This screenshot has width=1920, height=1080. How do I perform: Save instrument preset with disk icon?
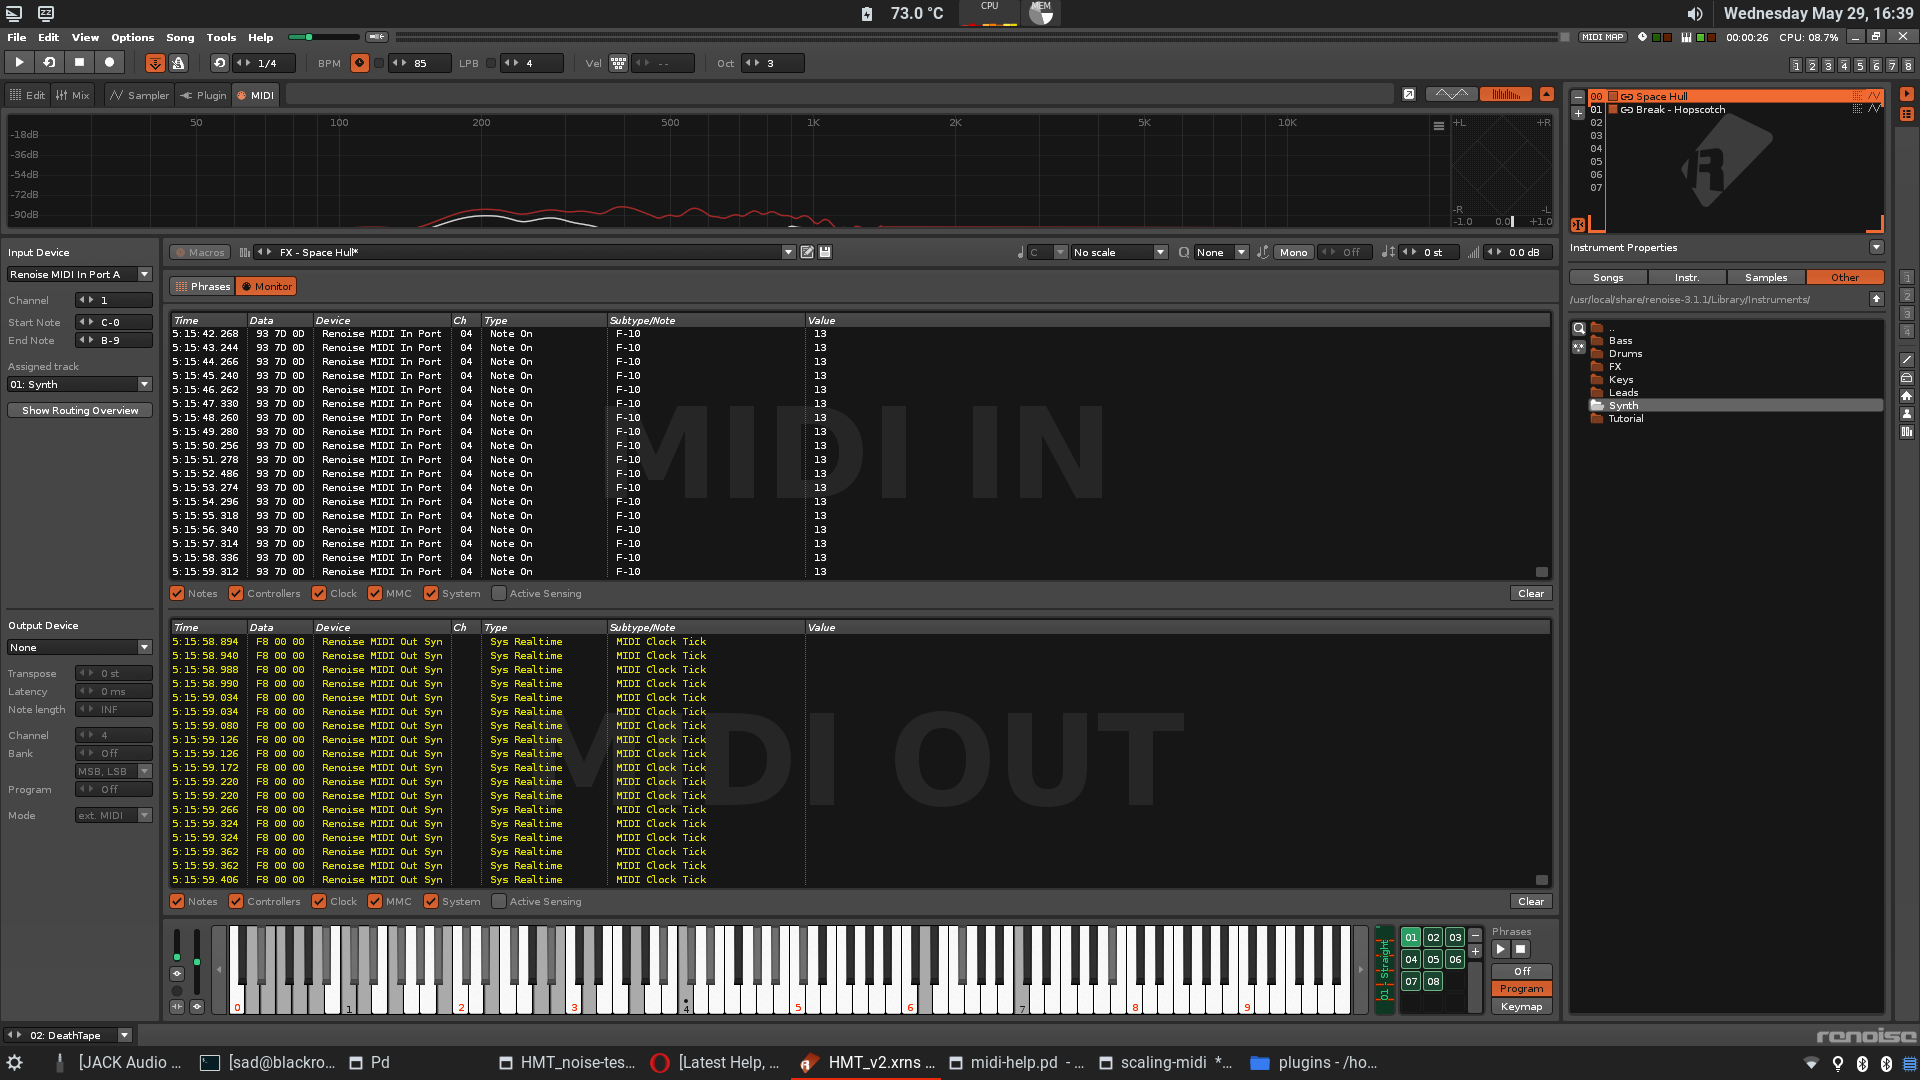pyautogui.click(x=825, y=252)
